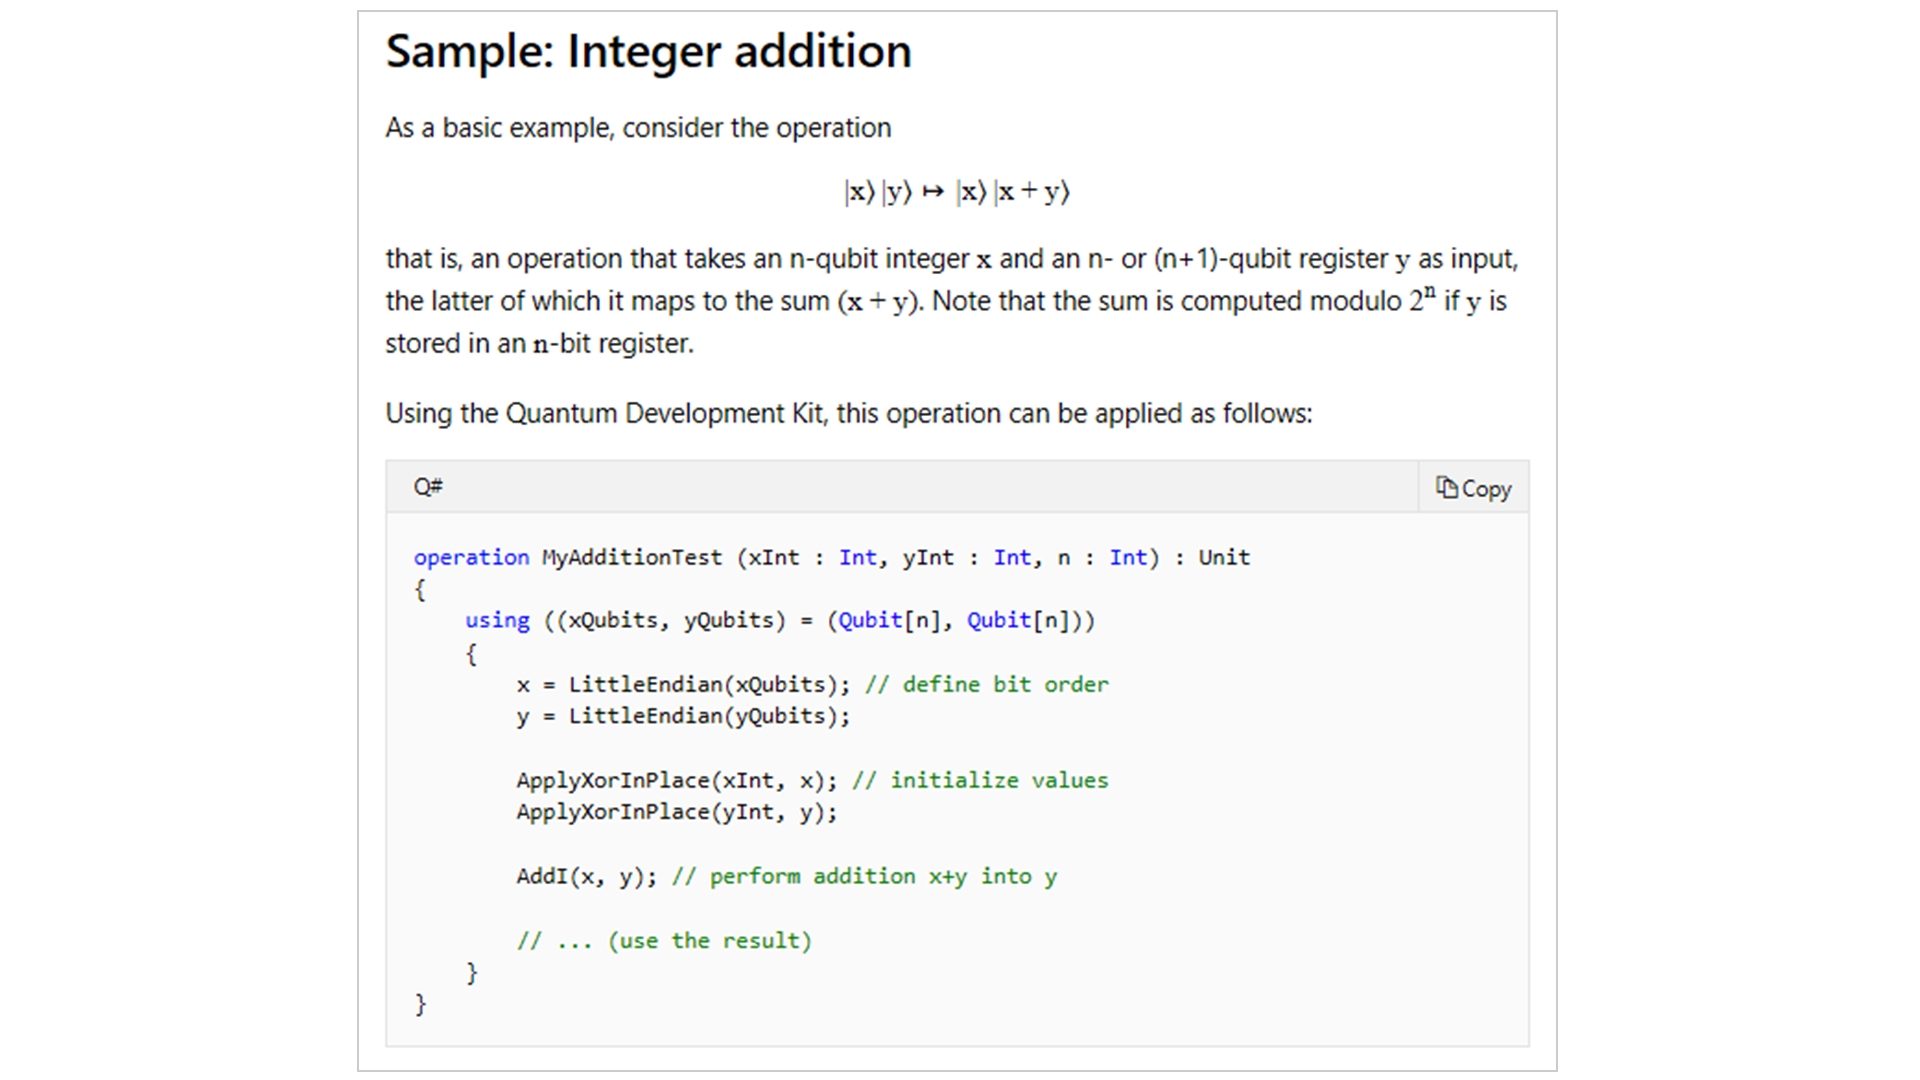Click the operation keyword in the code
This screenshot has width=1920, height=1080.
coord(471,557)
